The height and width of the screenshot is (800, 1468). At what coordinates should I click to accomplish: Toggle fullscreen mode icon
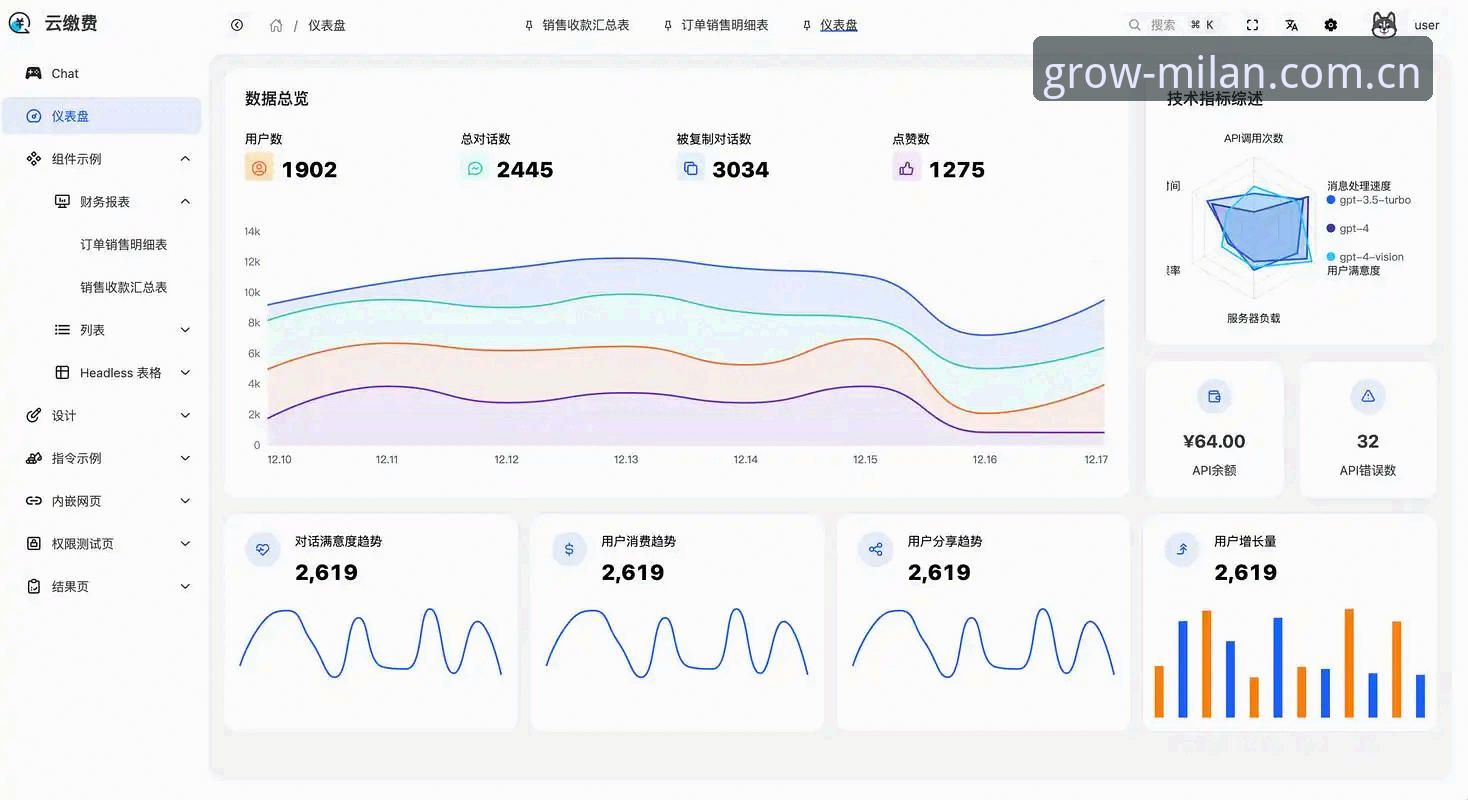(x=1252, y=25)
